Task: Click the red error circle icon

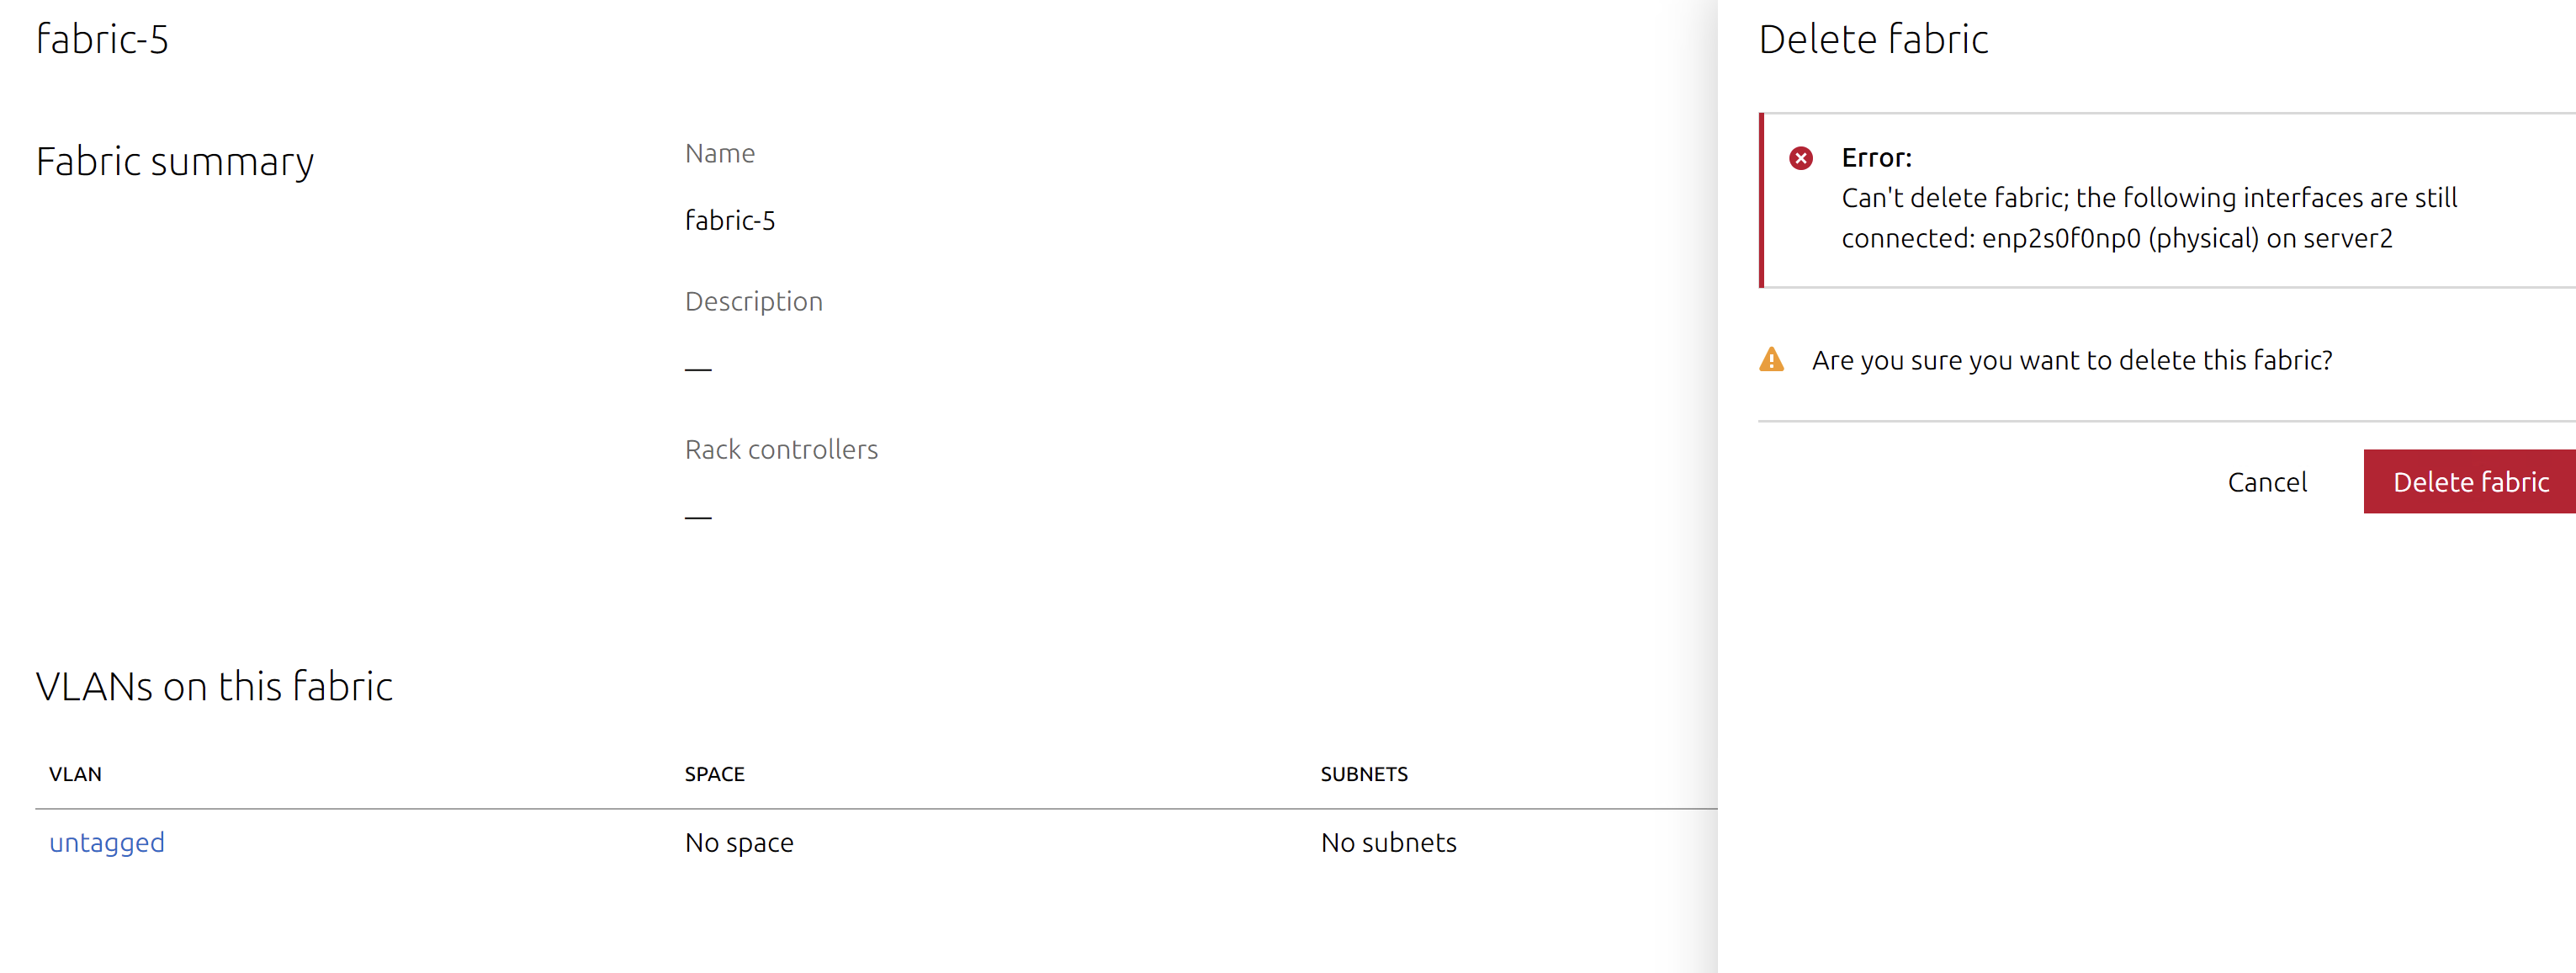Action: coord(1800,158)
